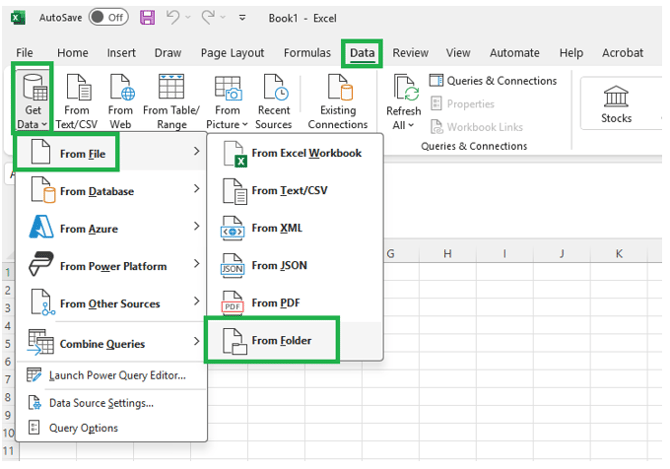
Task: Switch to Acrobat tab
Action: point(623,53)
